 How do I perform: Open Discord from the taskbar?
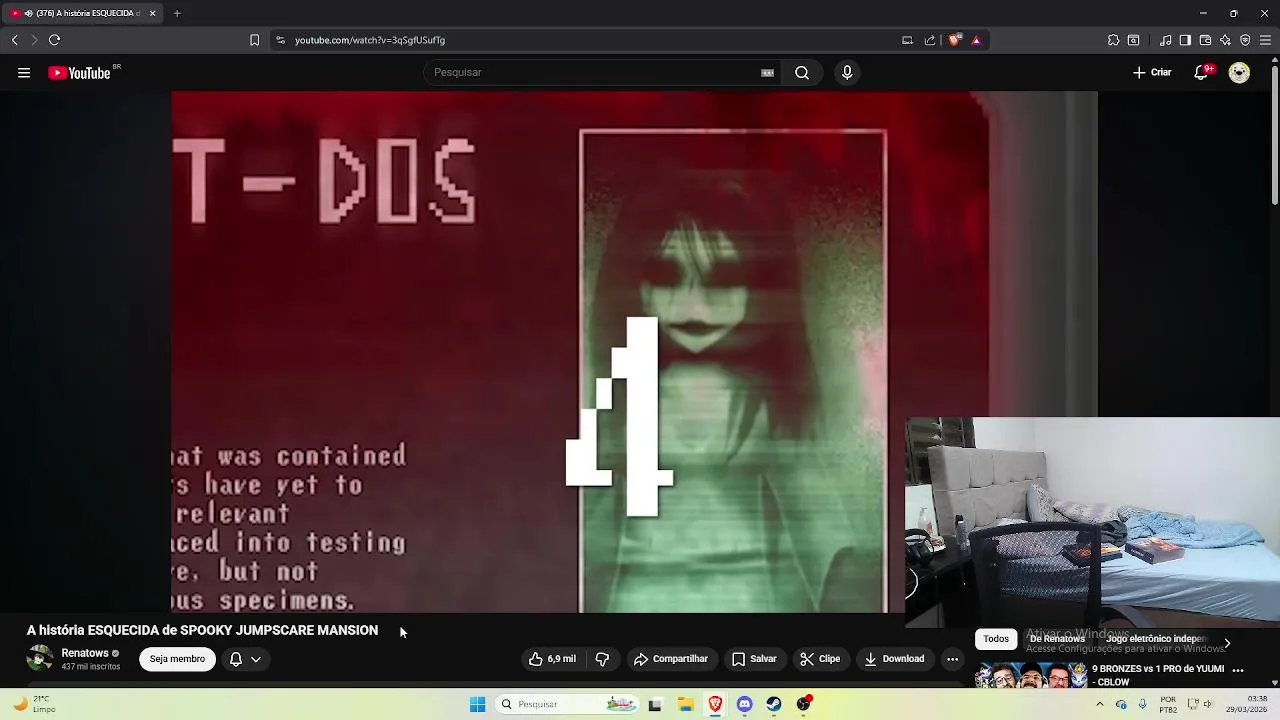(744, 704)
